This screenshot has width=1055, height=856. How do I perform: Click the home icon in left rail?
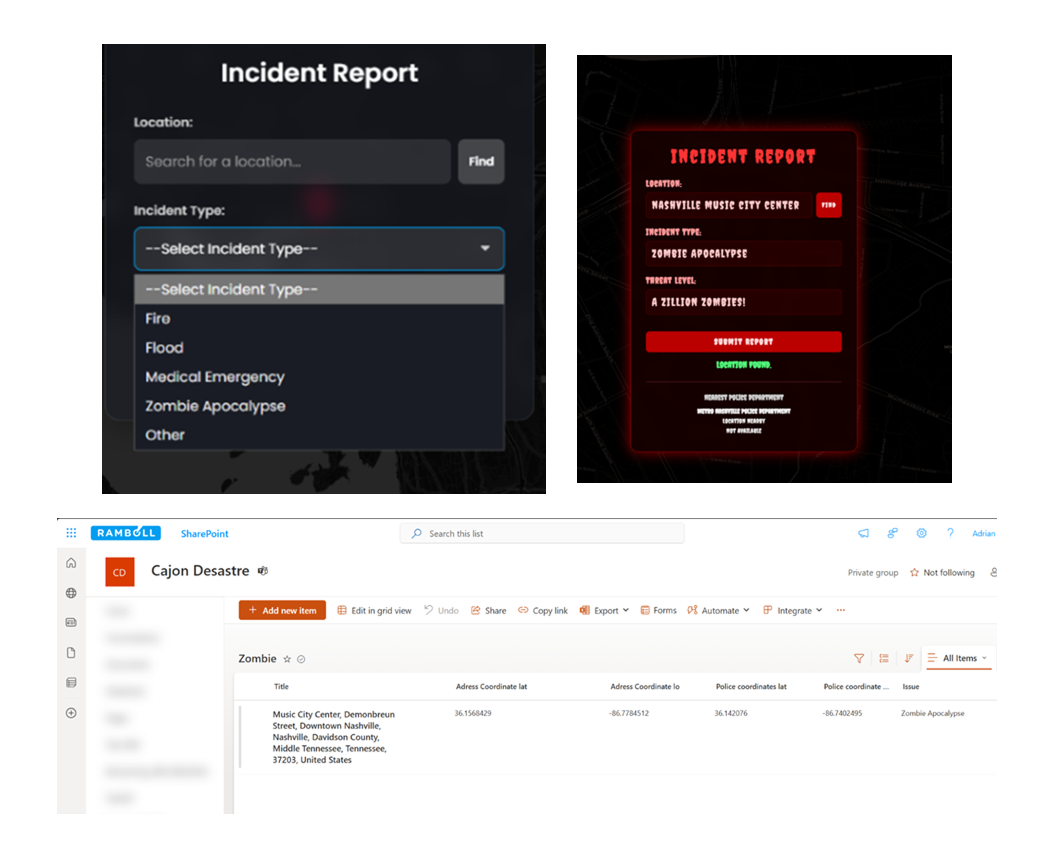click(x=71, y=563)
